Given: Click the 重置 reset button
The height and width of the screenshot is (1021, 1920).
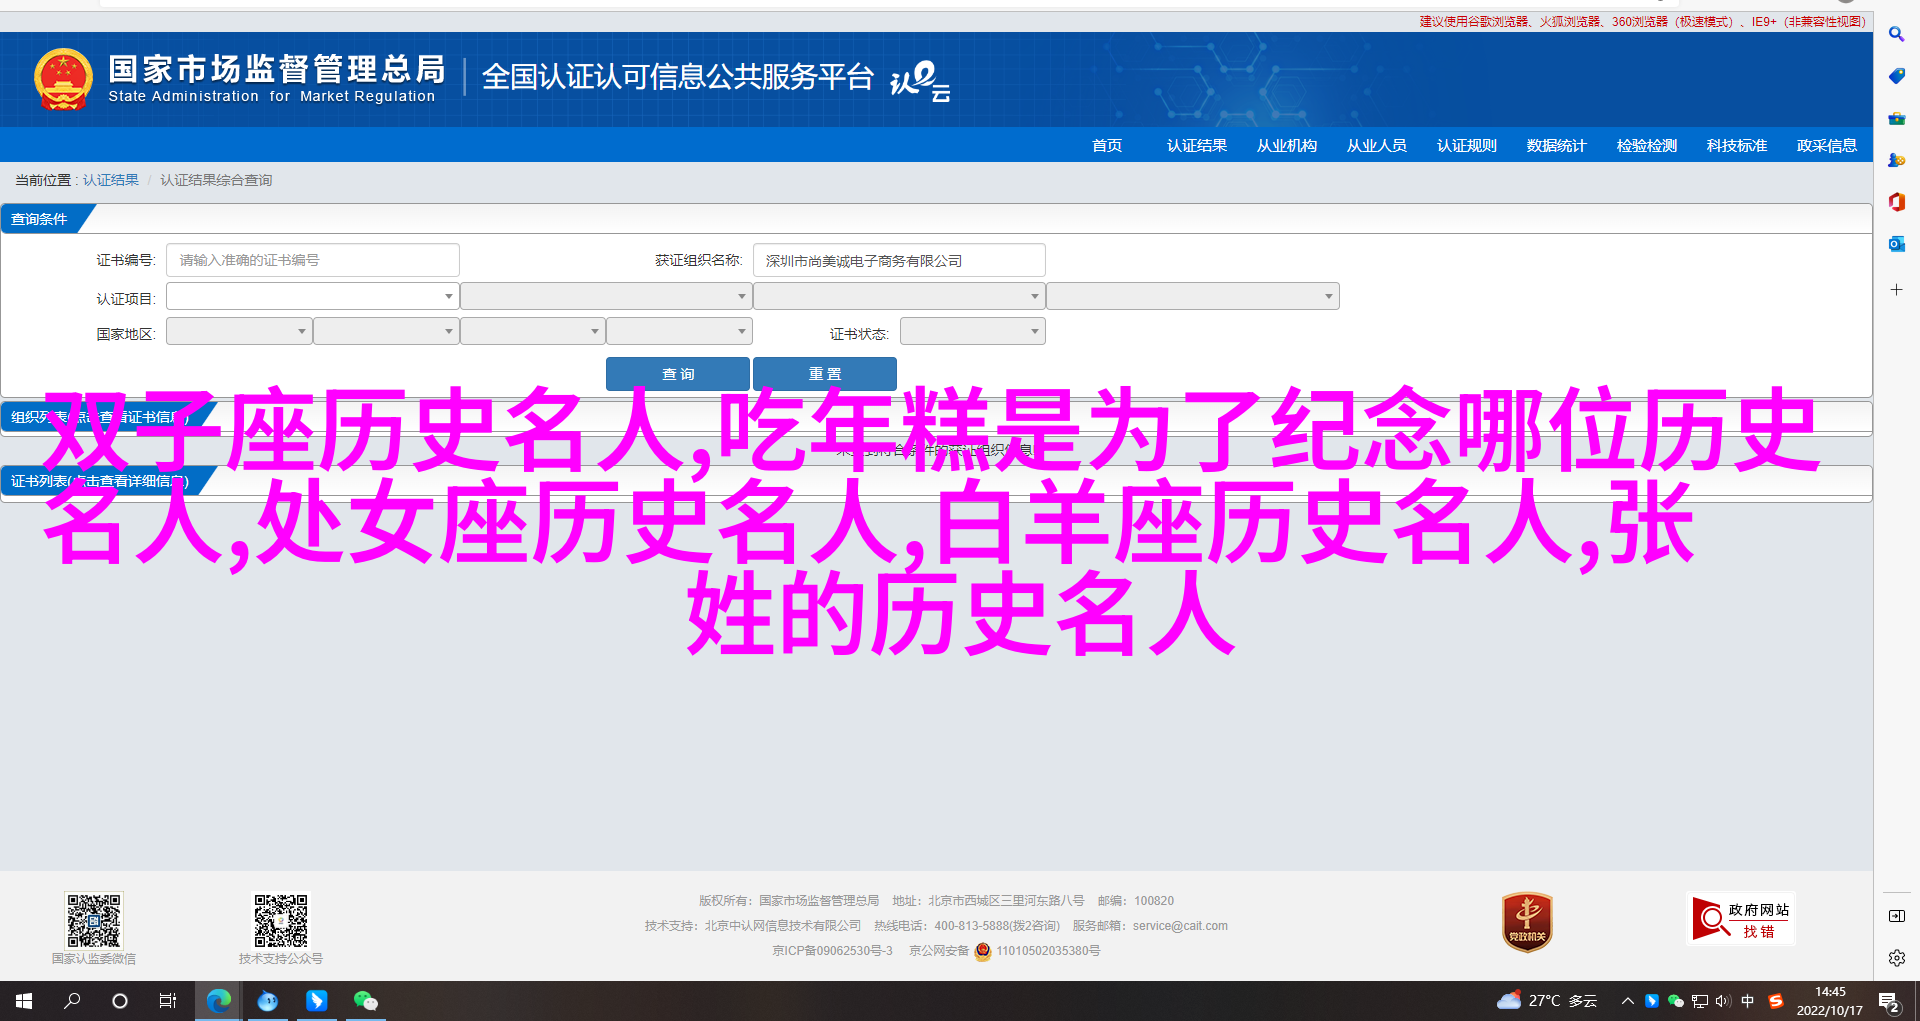Looking at the screenshot, I should (824, 374).
